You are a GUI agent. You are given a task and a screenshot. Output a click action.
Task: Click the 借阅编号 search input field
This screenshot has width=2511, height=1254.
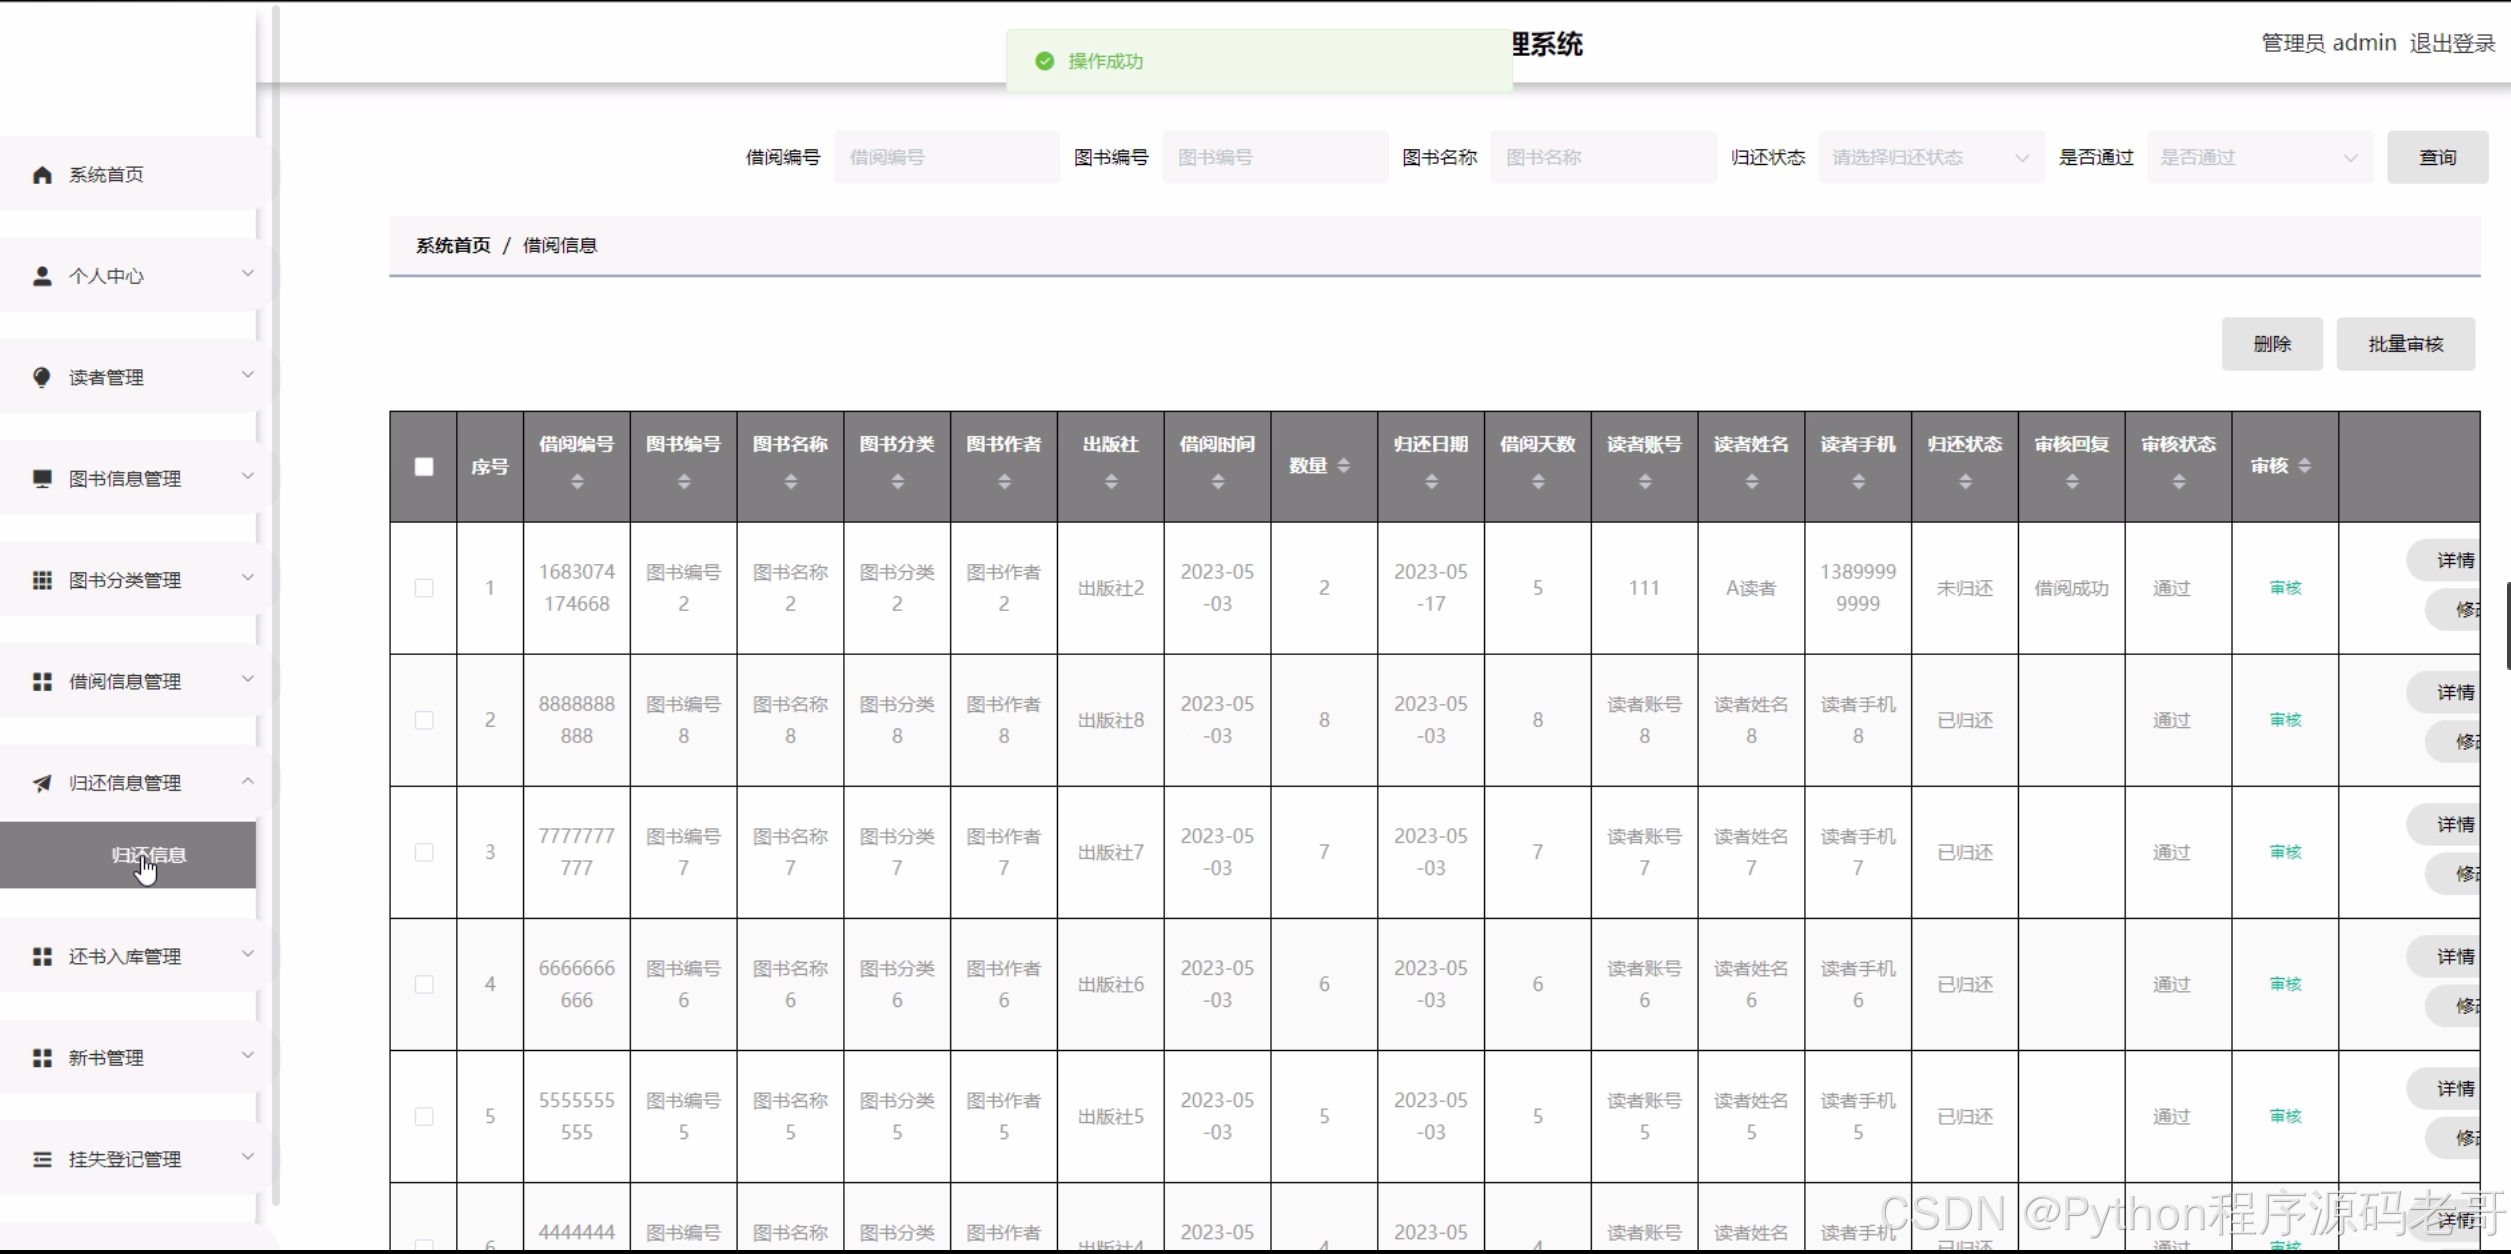point(946,157)
